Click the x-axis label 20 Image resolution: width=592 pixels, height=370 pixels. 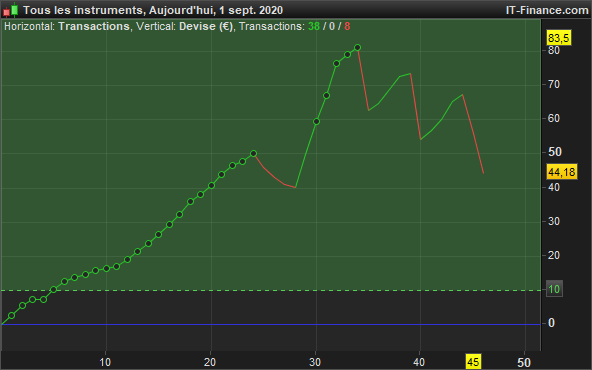point(210,362)
